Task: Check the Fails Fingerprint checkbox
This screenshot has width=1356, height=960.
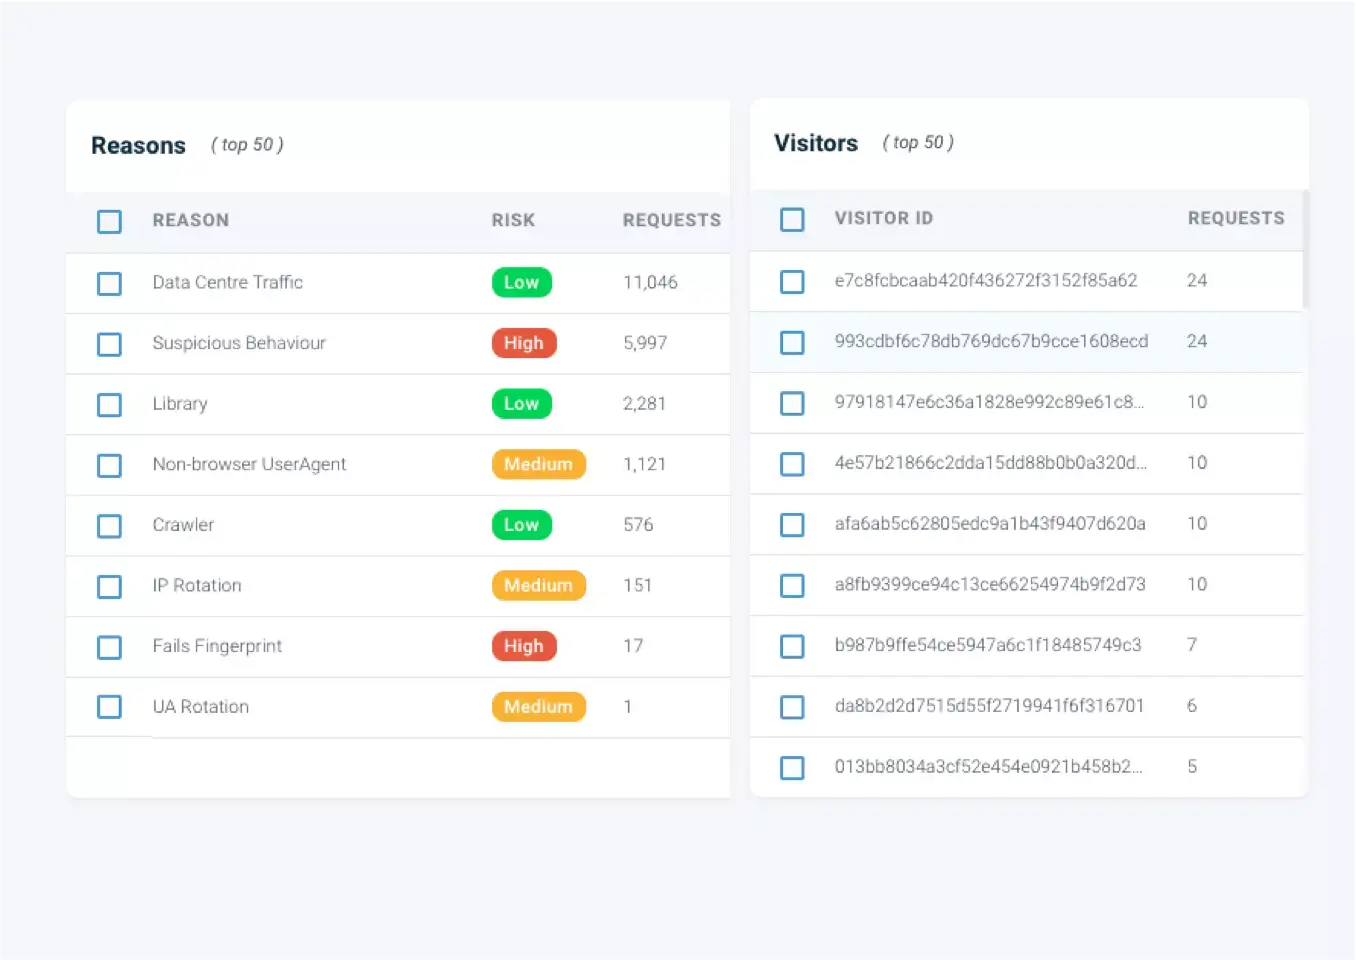Action: tap(109, 647)
